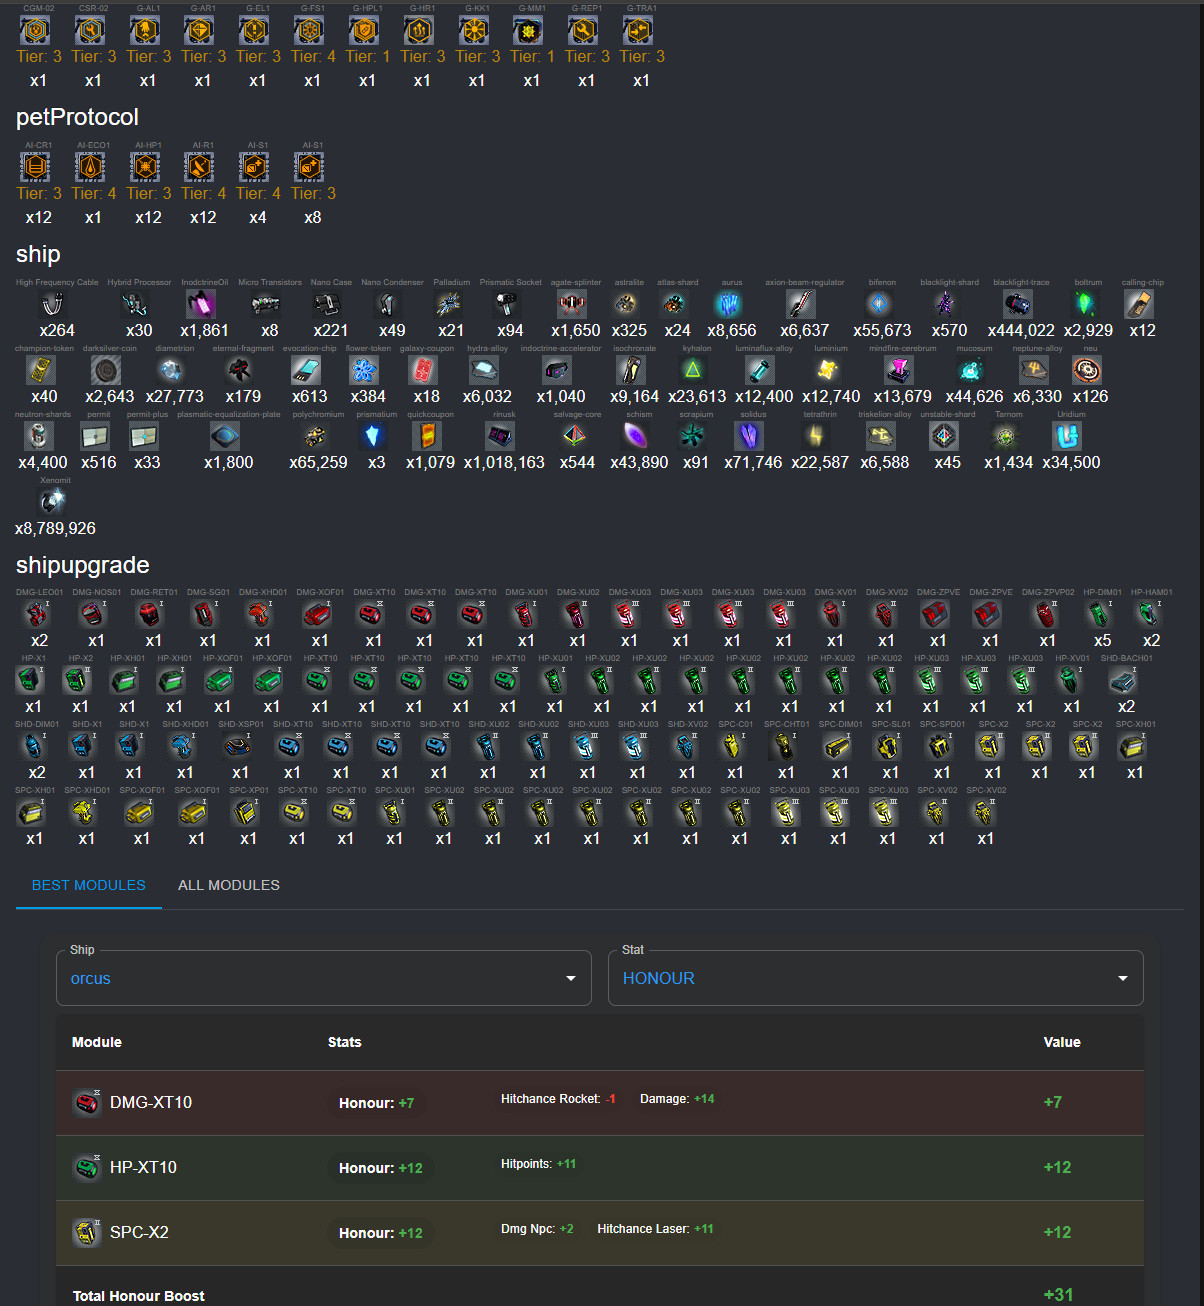Select the G-KK1 generator icon
The width and height of the screenshot is (1204, 1306).
[x=476, y=31]
